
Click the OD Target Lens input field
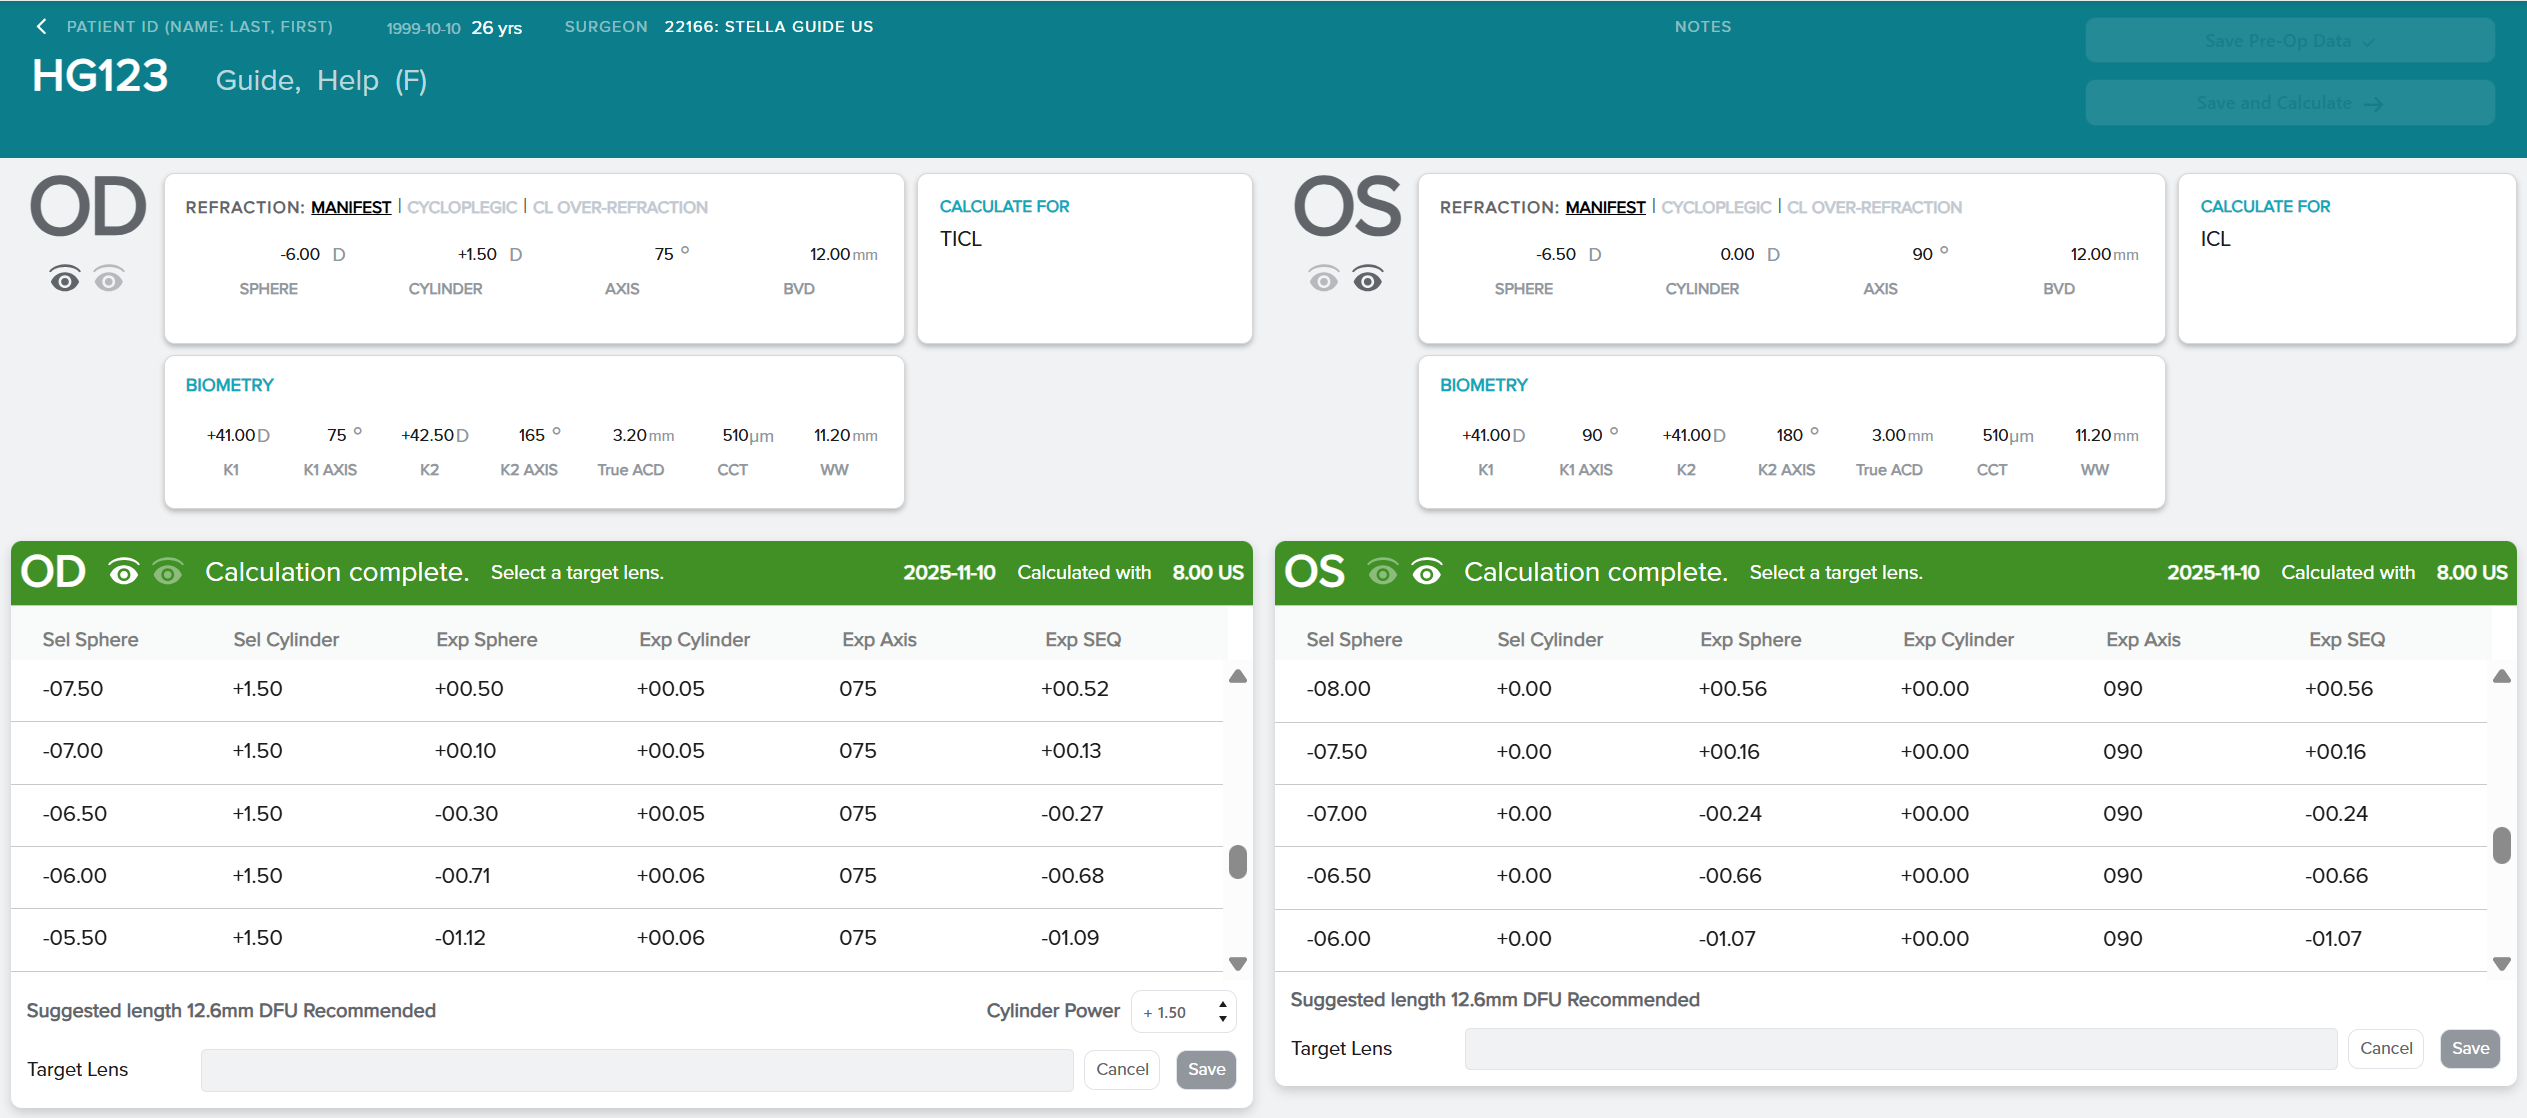pos(637,1070)
